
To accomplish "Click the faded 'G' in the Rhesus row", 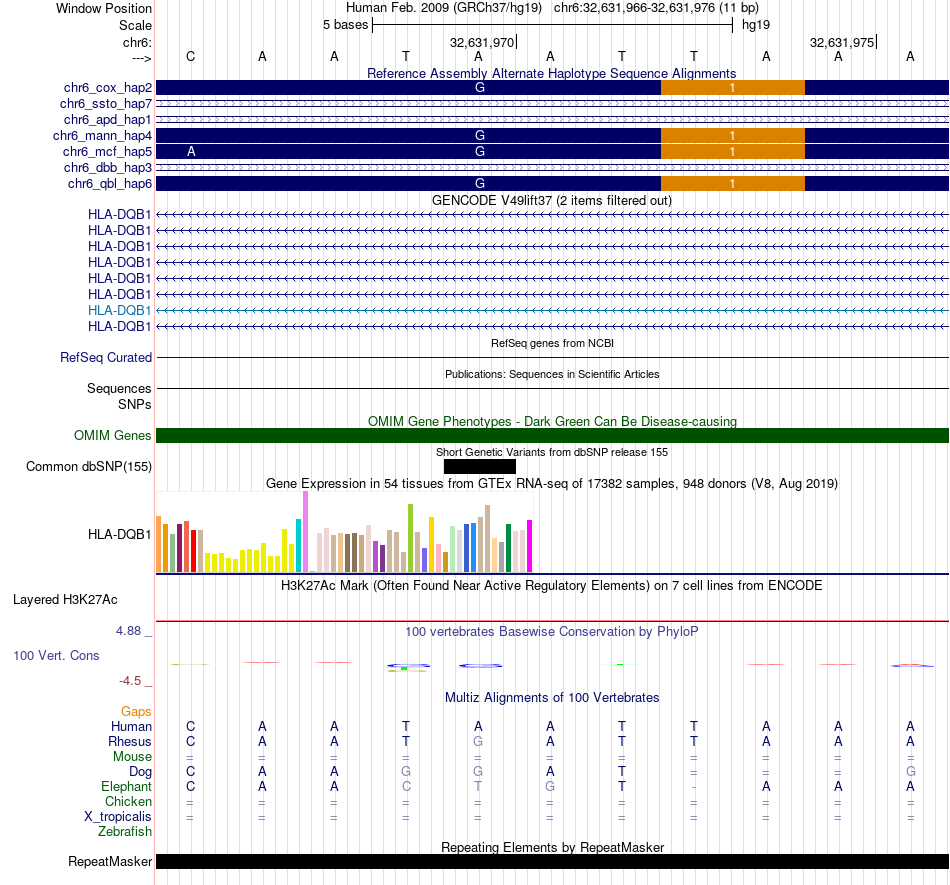I will [478, 741].
